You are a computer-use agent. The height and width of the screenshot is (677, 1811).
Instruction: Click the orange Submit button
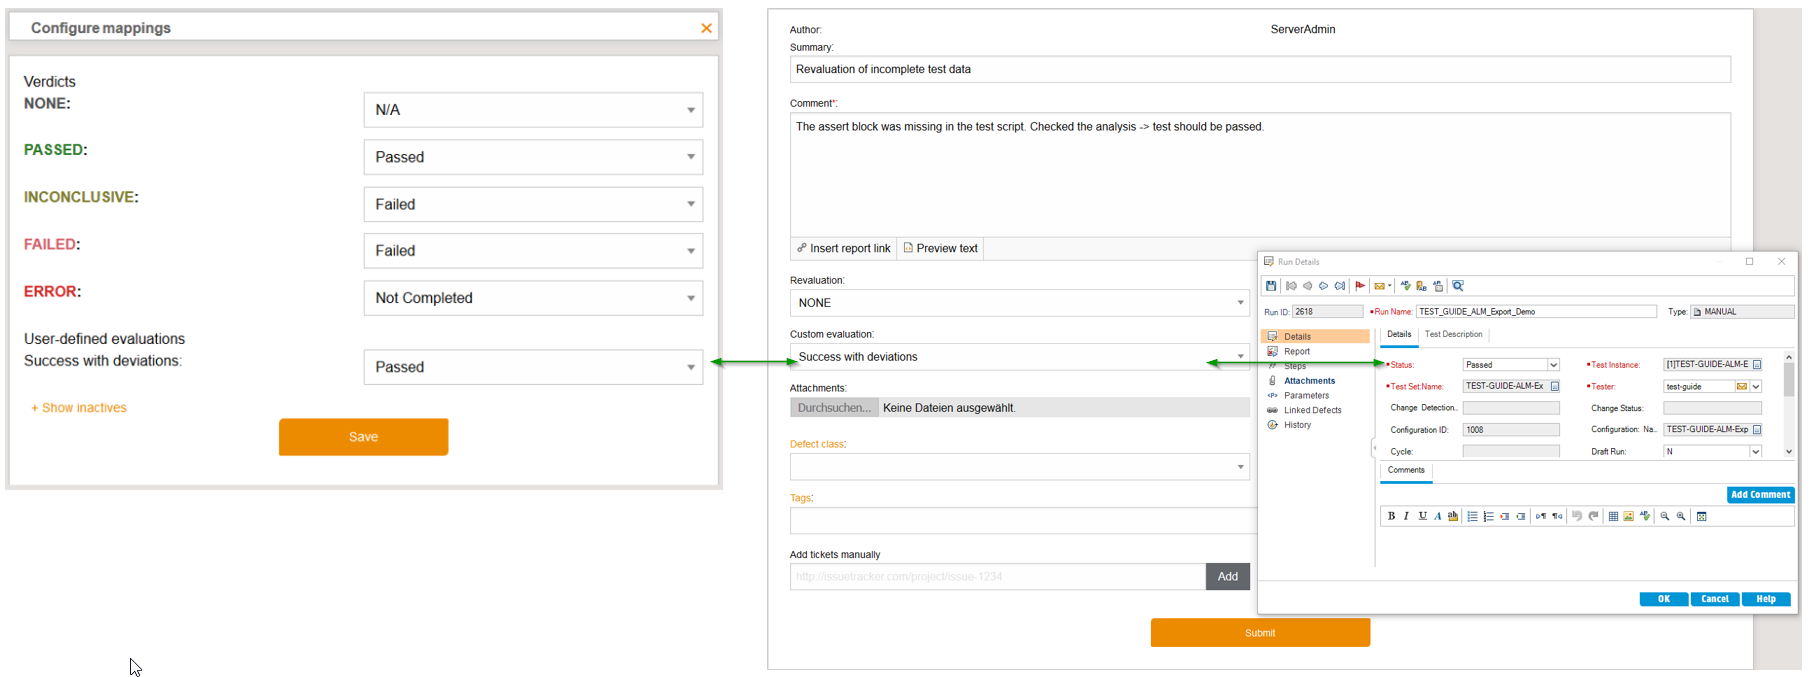(1260, 633)
